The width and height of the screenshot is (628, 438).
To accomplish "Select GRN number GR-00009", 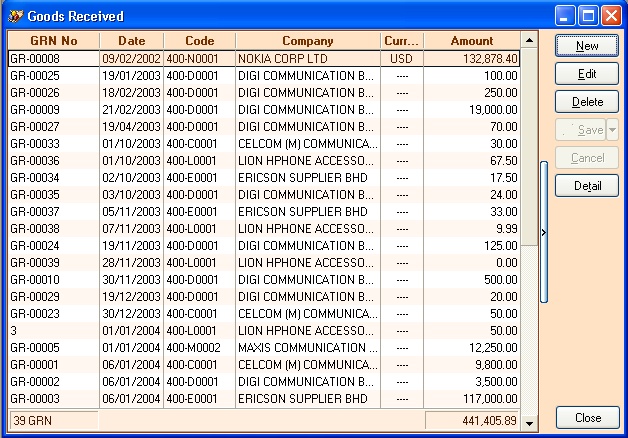I will (x=35, y=110).
